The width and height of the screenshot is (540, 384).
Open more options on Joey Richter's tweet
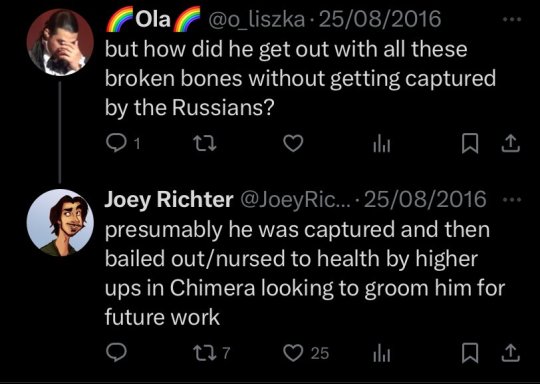[512, 200]
